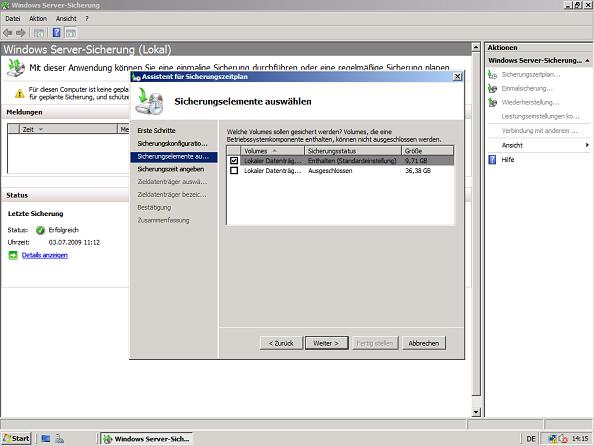Screen dimensions: 594x446
Task: Expand the Ansicht submenu arrow in Aktionen
Action: [x=587, y=145]
